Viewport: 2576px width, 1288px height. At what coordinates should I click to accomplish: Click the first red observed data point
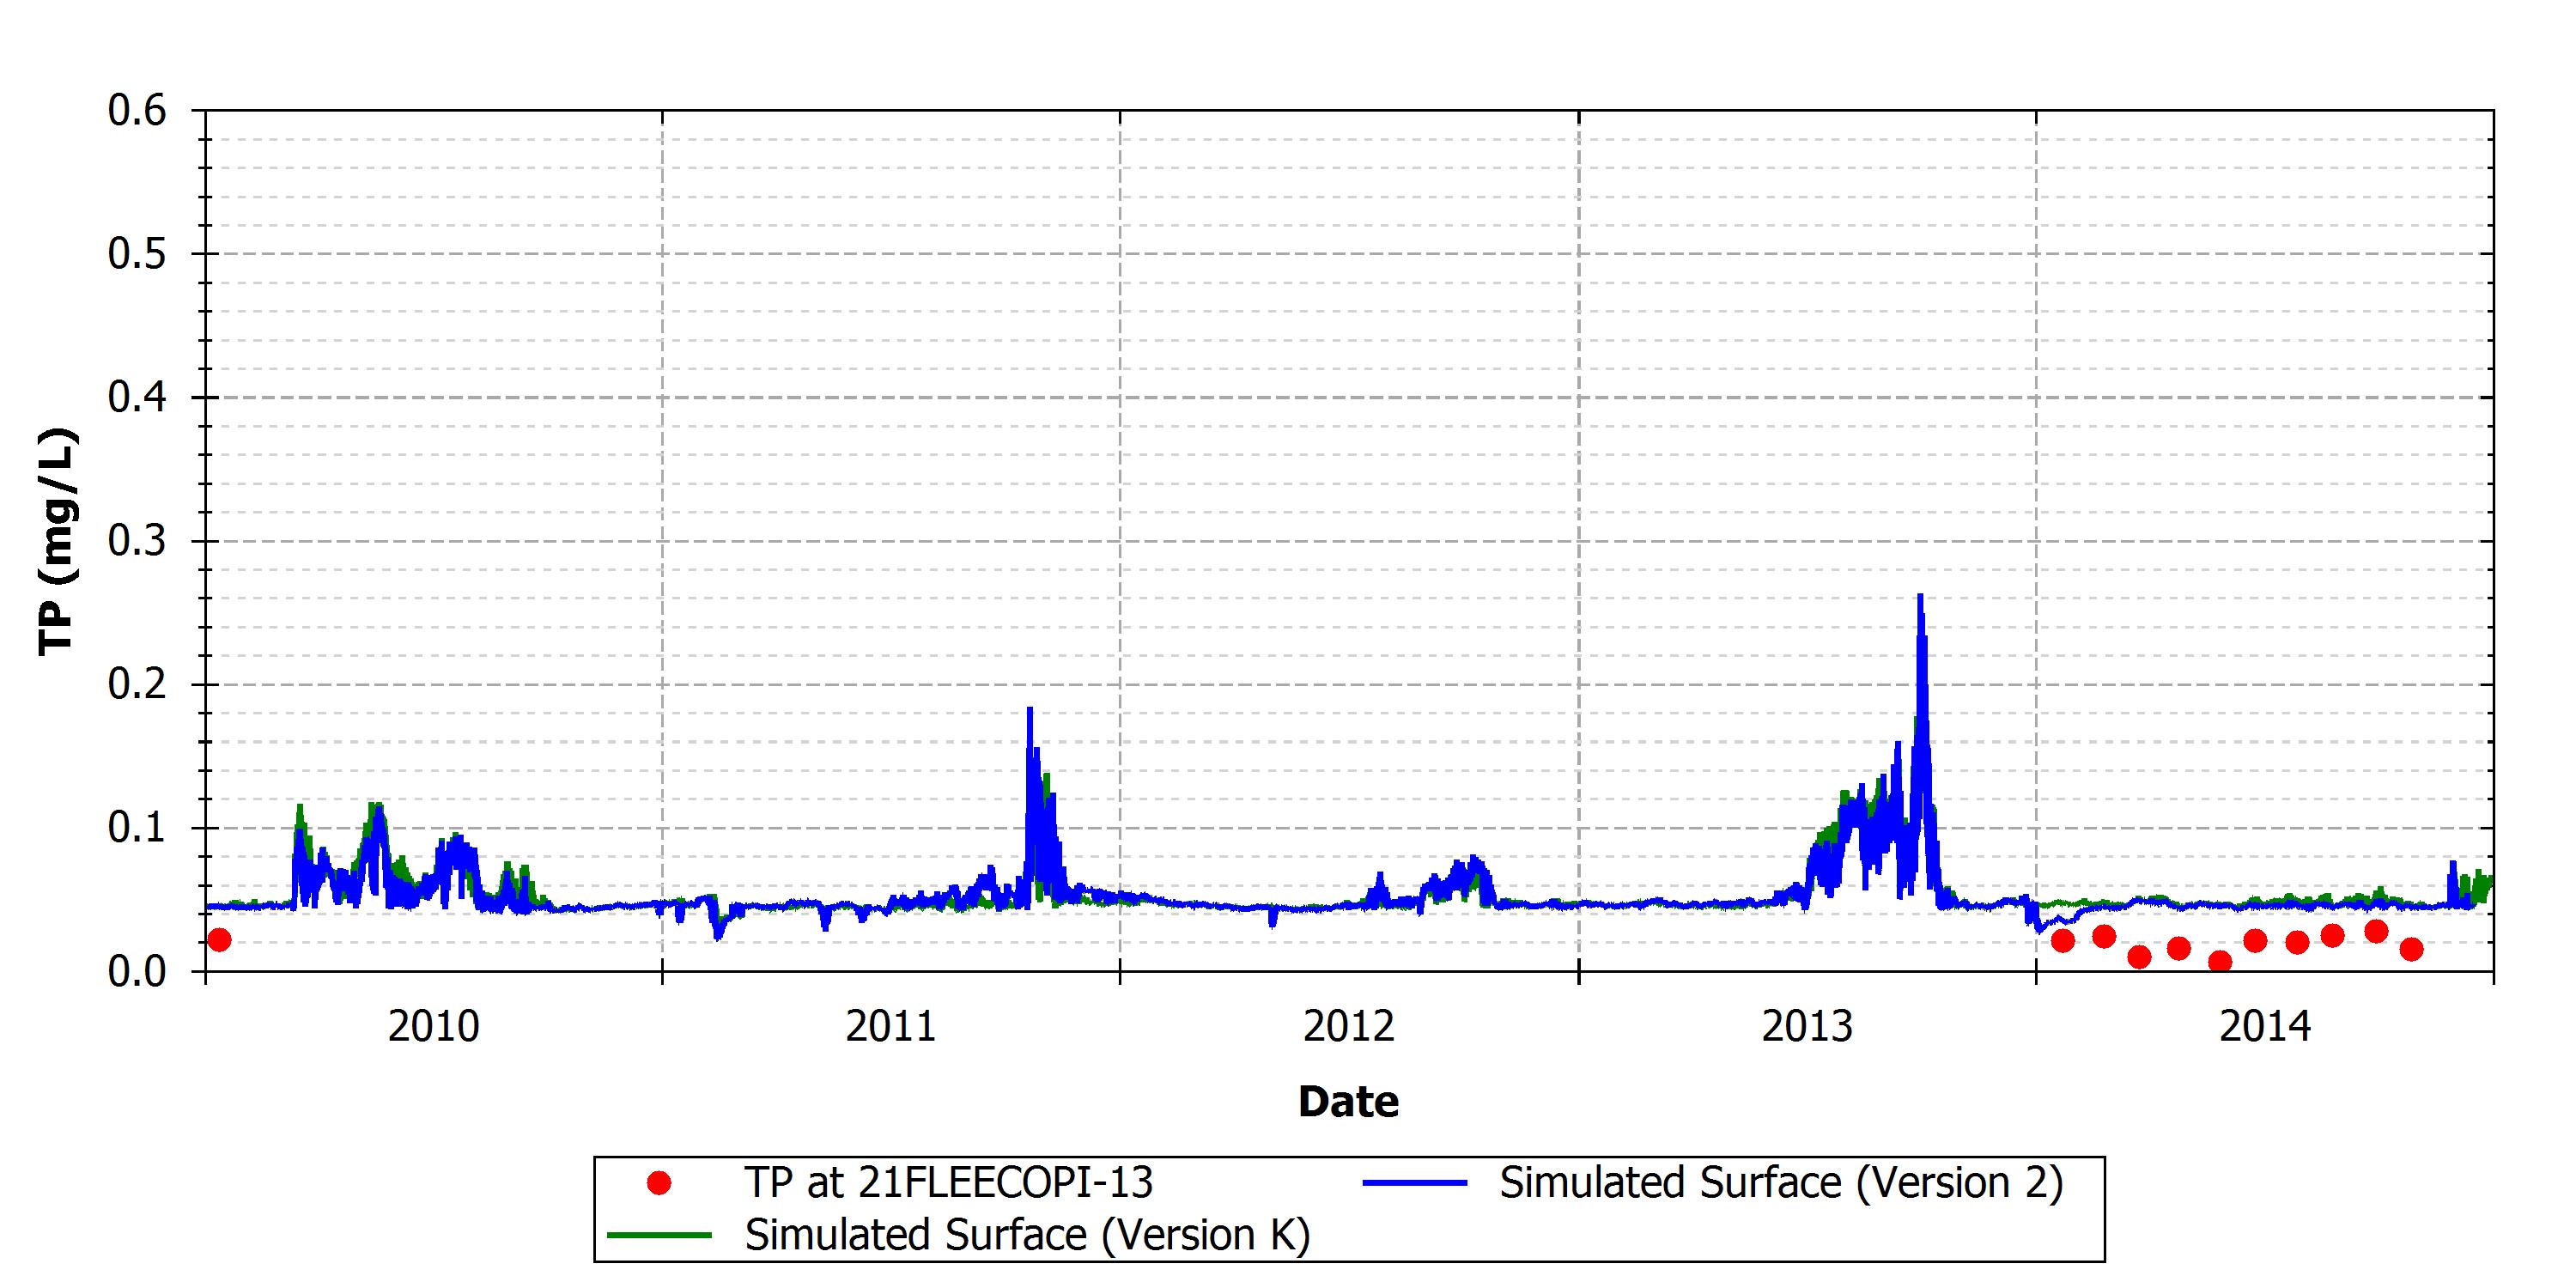[x=218, y=939]
